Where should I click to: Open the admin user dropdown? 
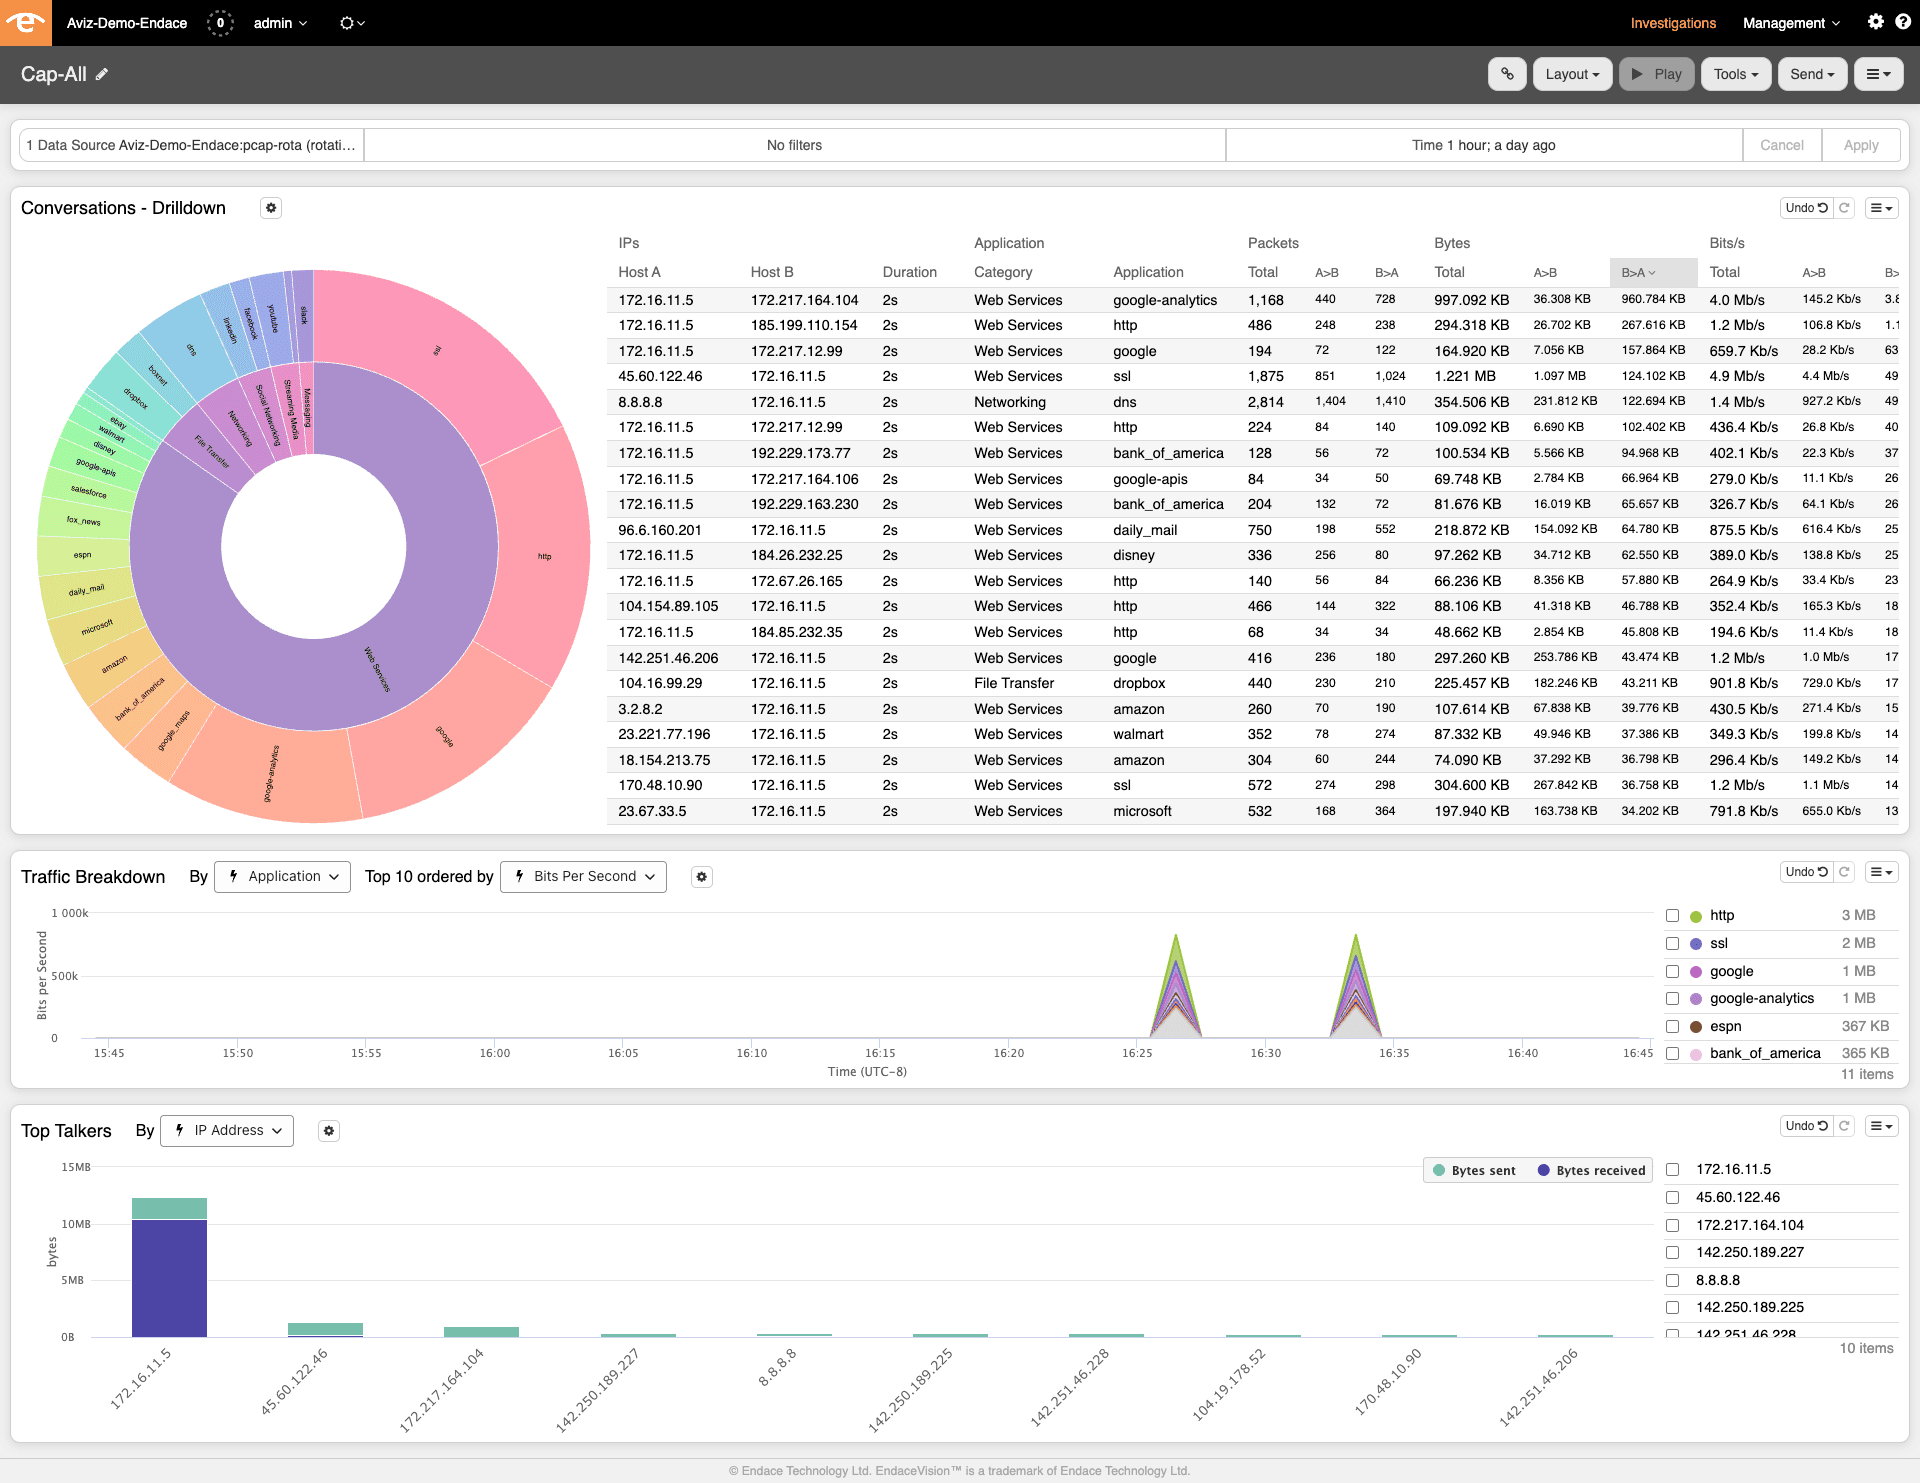coord(280,22)
